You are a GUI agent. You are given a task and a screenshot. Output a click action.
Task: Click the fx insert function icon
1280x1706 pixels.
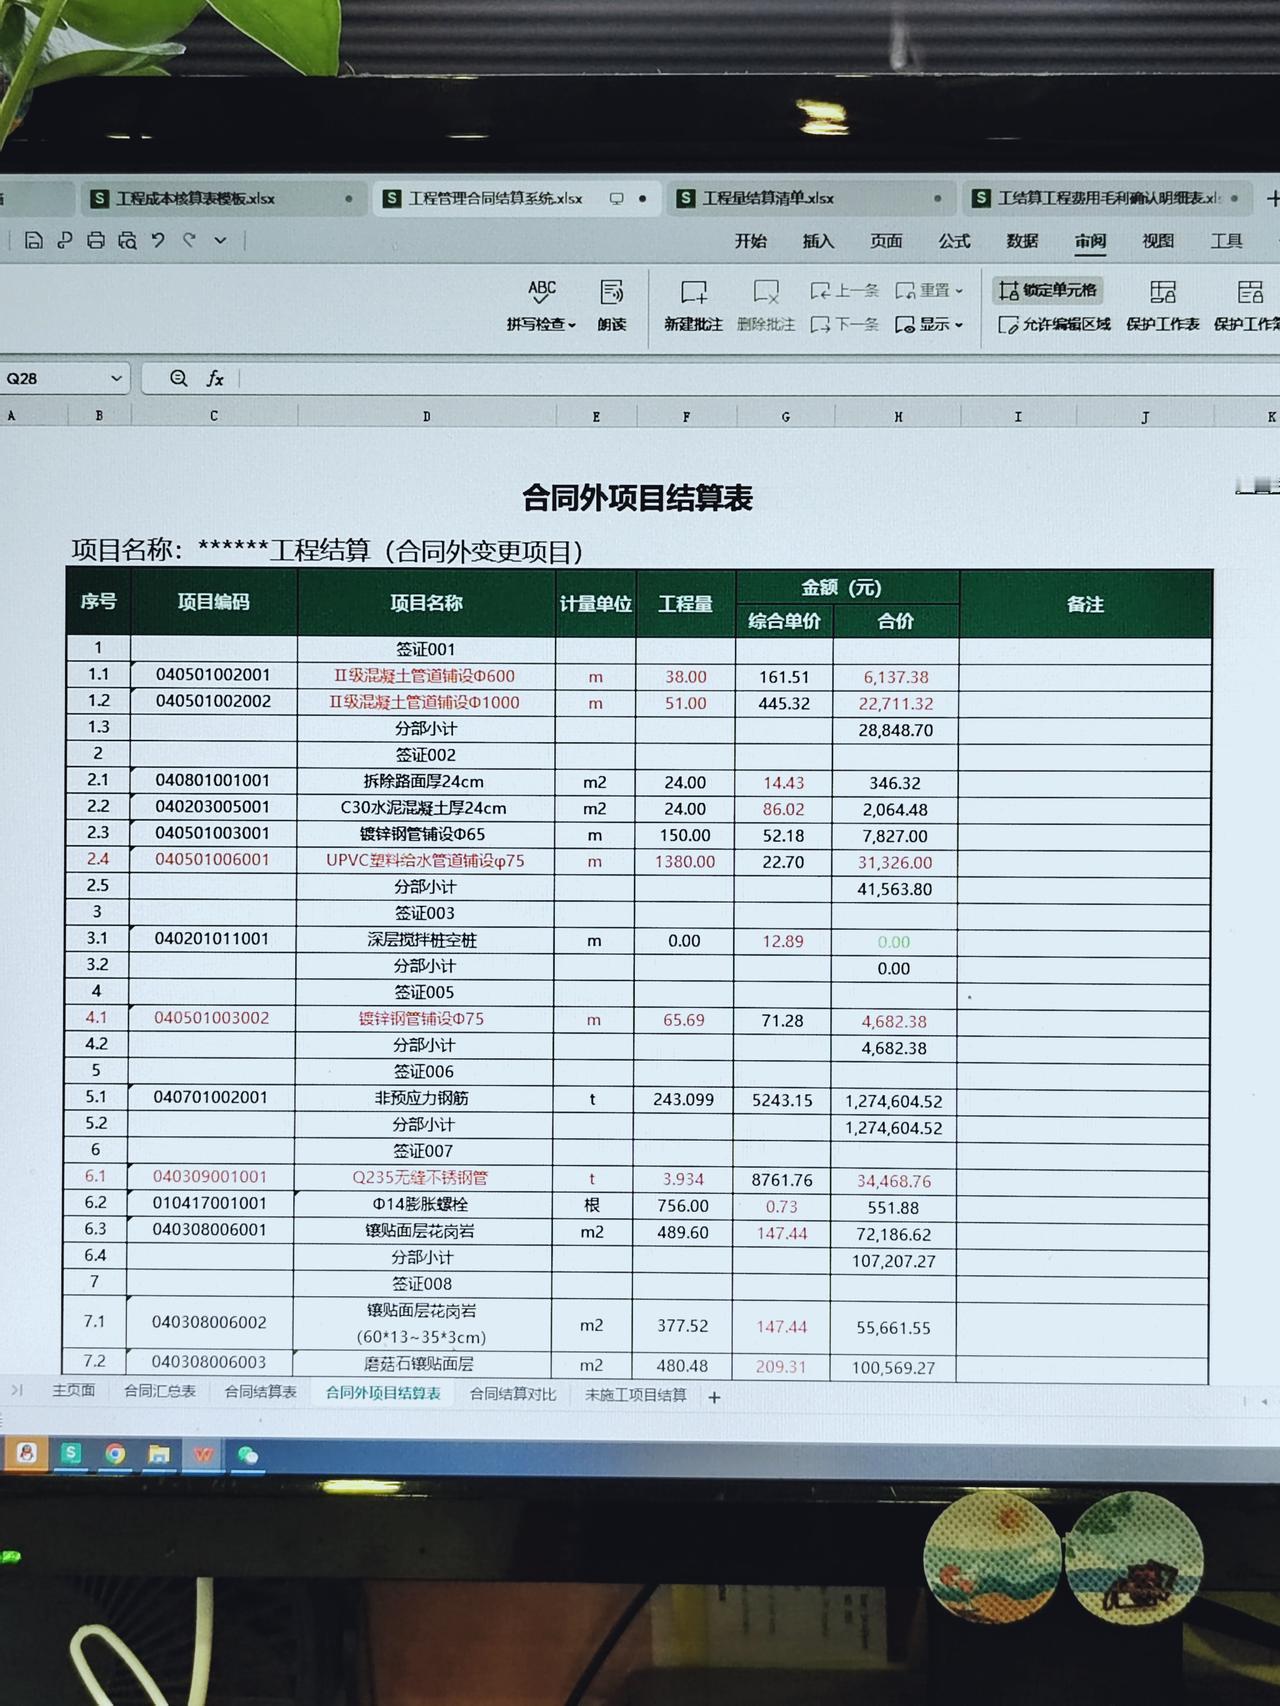point(215,378)
